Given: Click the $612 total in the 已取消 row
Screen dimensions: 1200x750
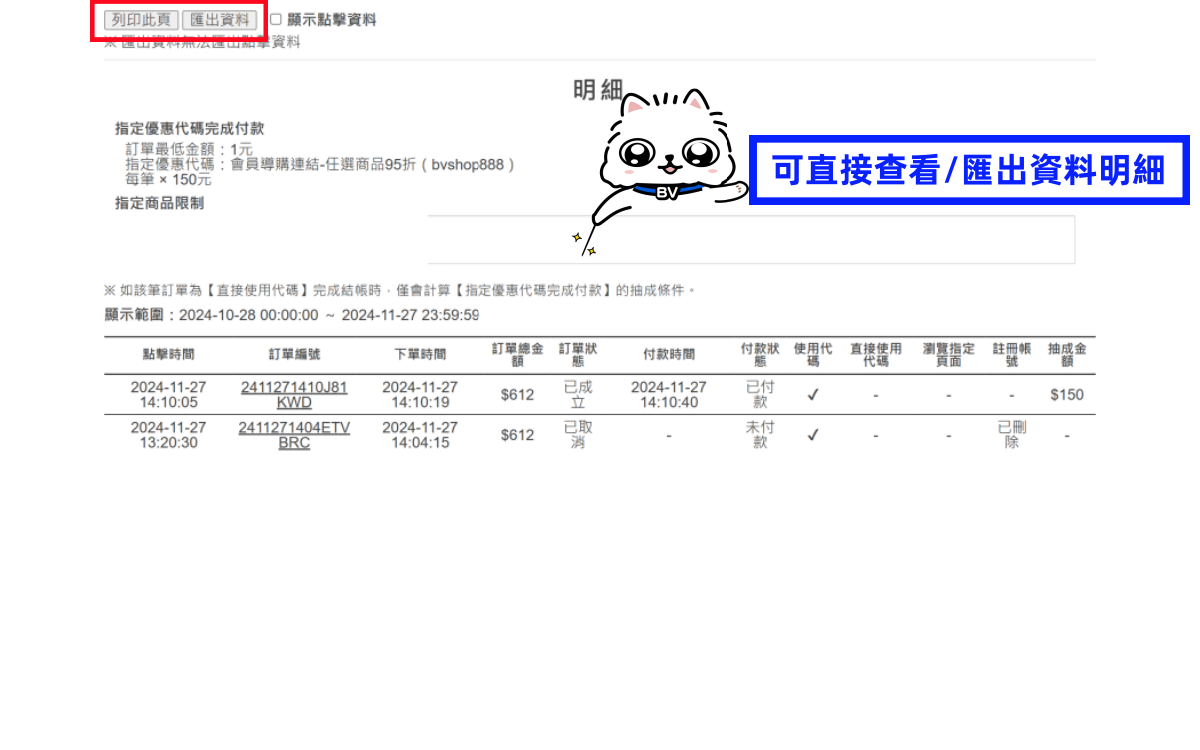Looking at the screenshot, I should click(x=517, y=435).
